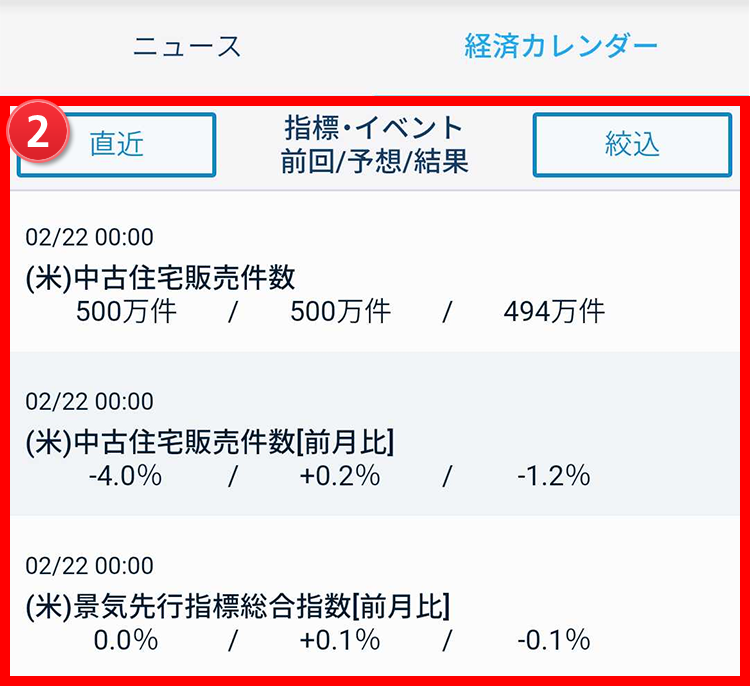Tap the +0.2% forecast value
This screenshot has height=686, width=750.
[x=339, y=475]
